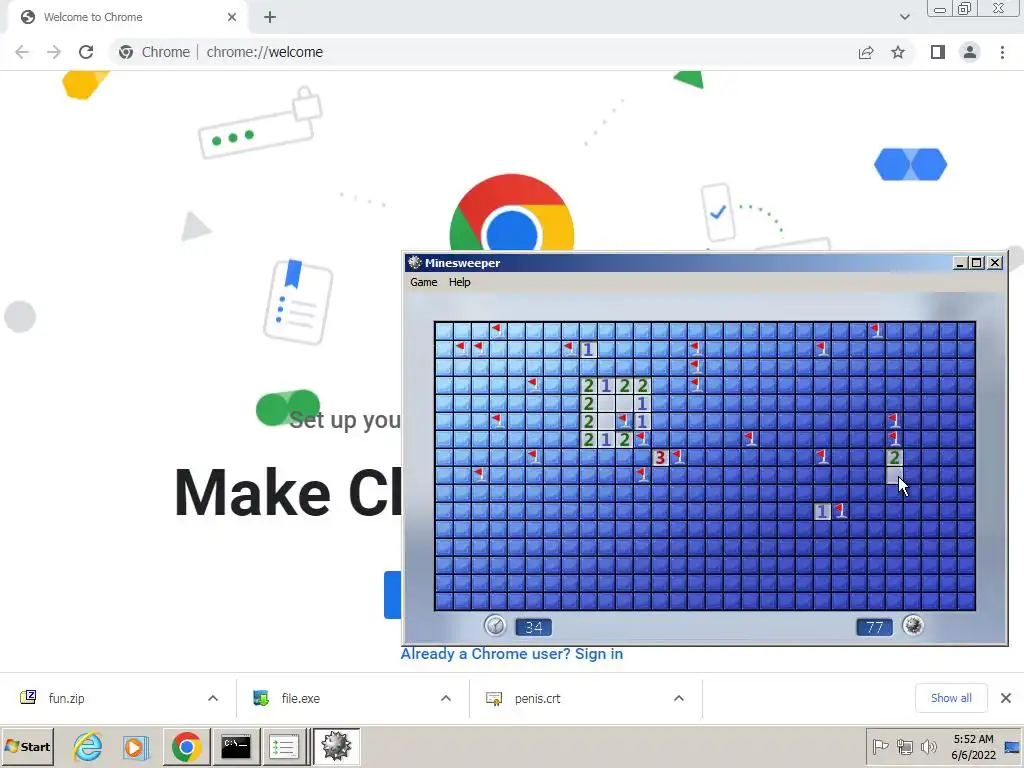Open Chrome profile avatar
This screenshot has height=768, width=1024.
[970, 52]
